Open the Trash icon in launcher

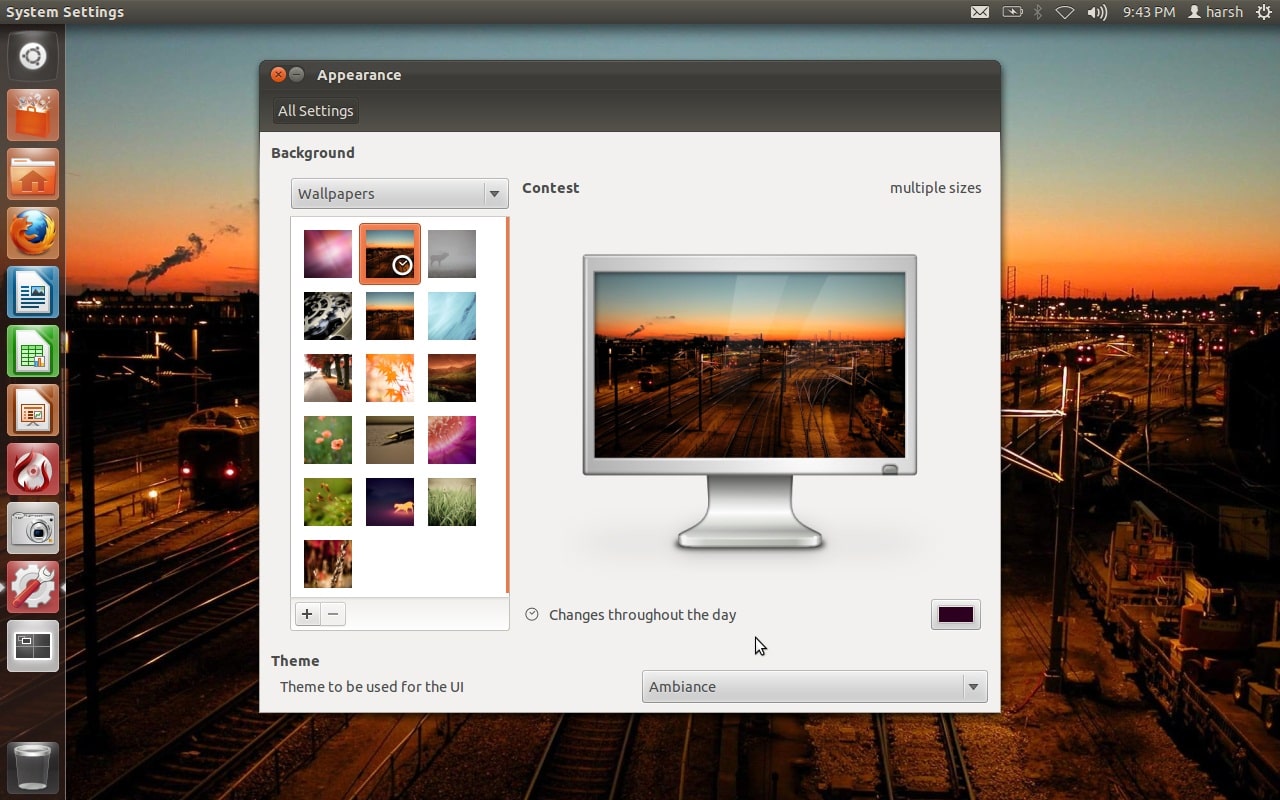(x=33, y=767)
